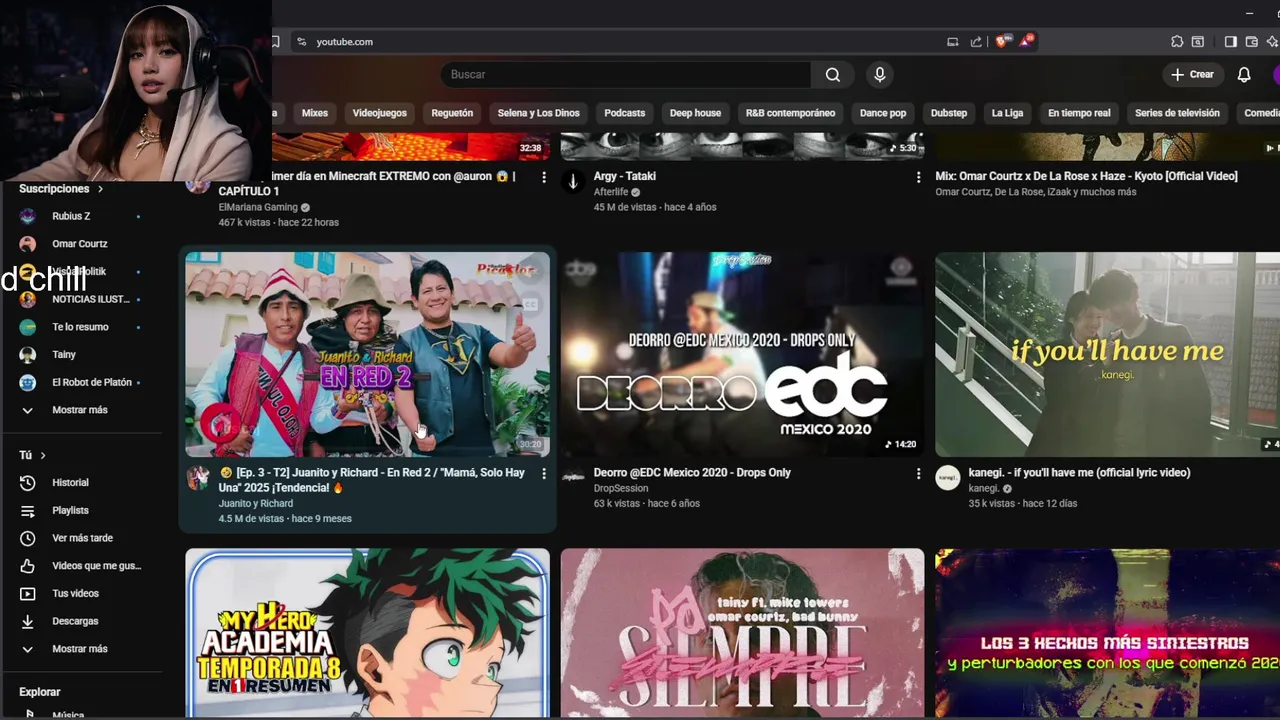Select the Podcasts filter chip
1280x720 pixels.
[x=625, y=113]
